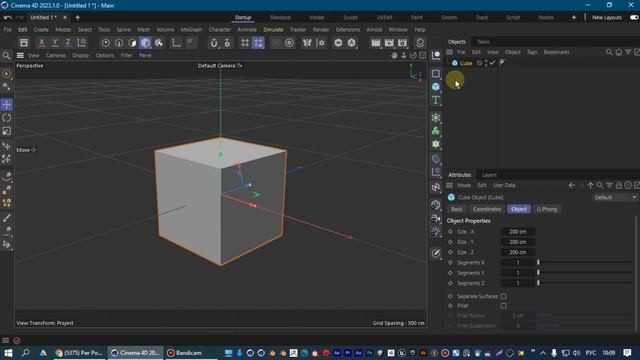Click the green gear Effector icon
Viewport: 640px width, 360px height.
pyautogui.click(x=436, y=144)
